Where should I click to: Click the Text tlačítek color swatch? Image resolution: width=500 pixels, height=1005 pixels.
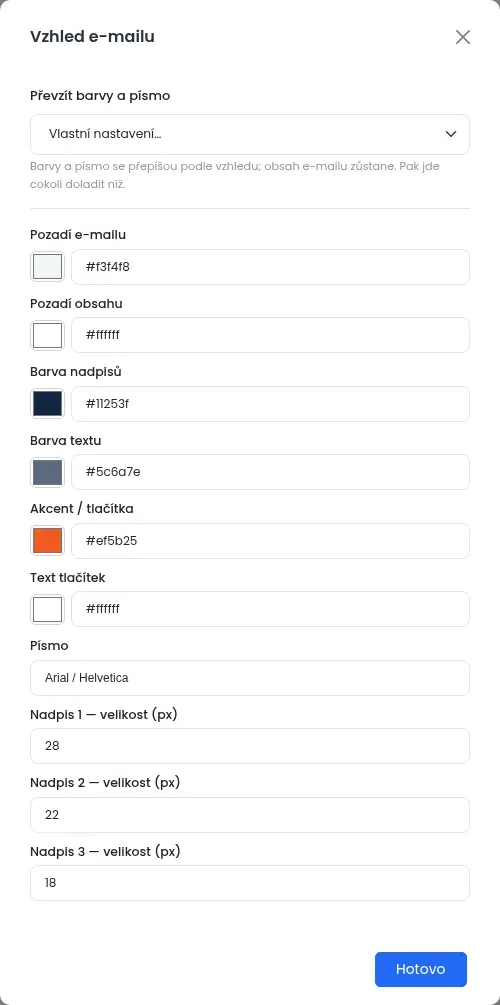point(47,609)
